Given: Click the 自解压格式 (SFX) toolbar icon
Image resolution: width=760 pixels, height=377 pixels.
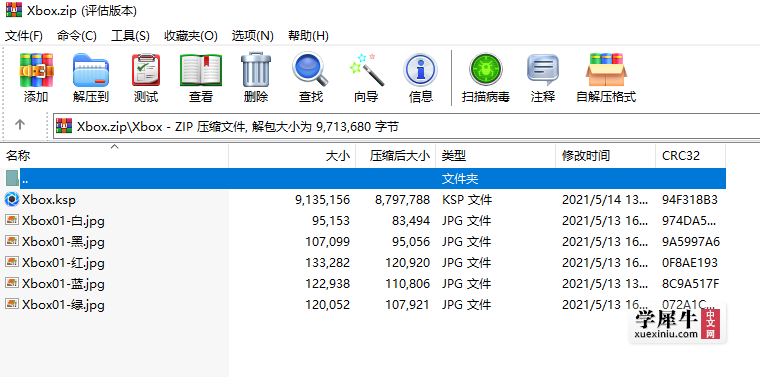Looking at the screenshot, I should 606,70.
